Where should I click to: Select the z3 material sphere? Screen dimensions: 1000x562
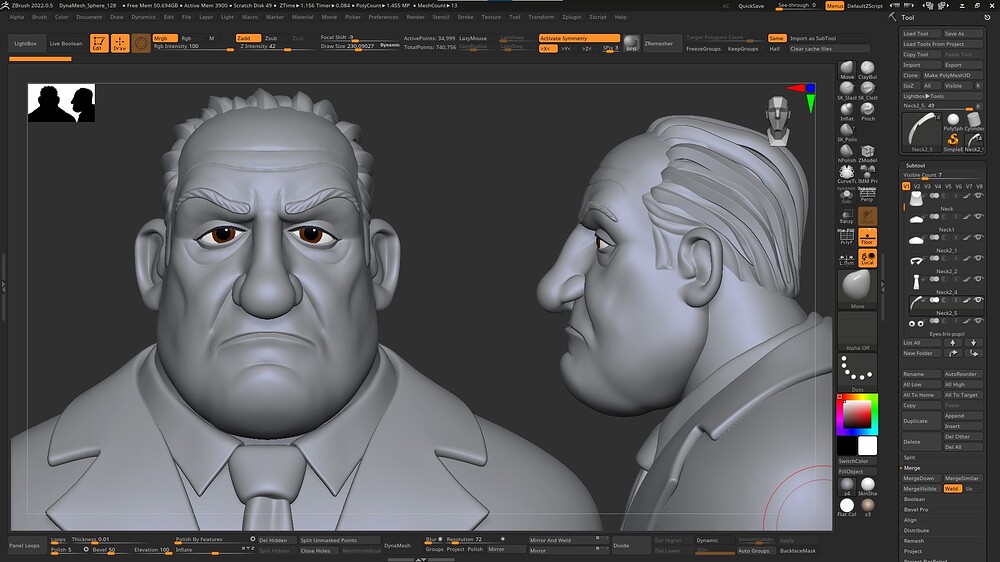pos(867,507)
